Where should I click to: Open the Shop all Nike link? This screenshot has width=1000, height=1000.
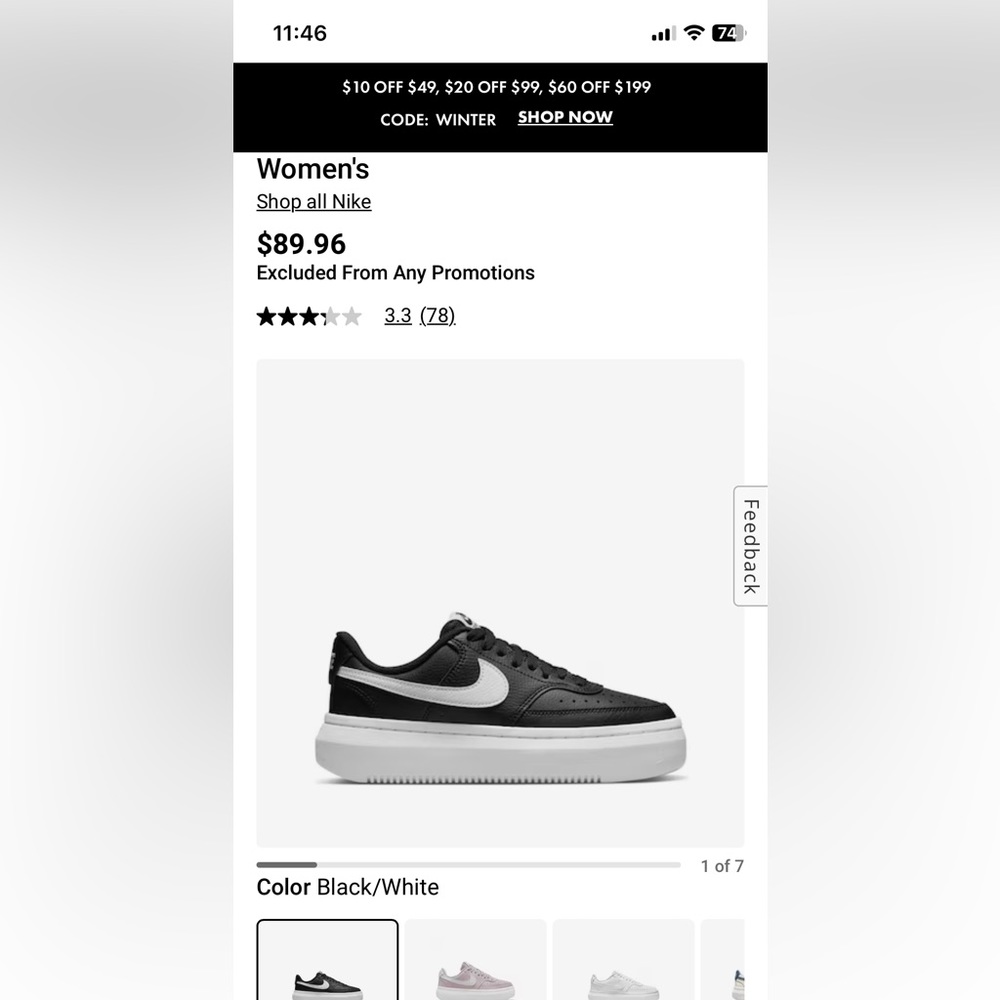314,202
